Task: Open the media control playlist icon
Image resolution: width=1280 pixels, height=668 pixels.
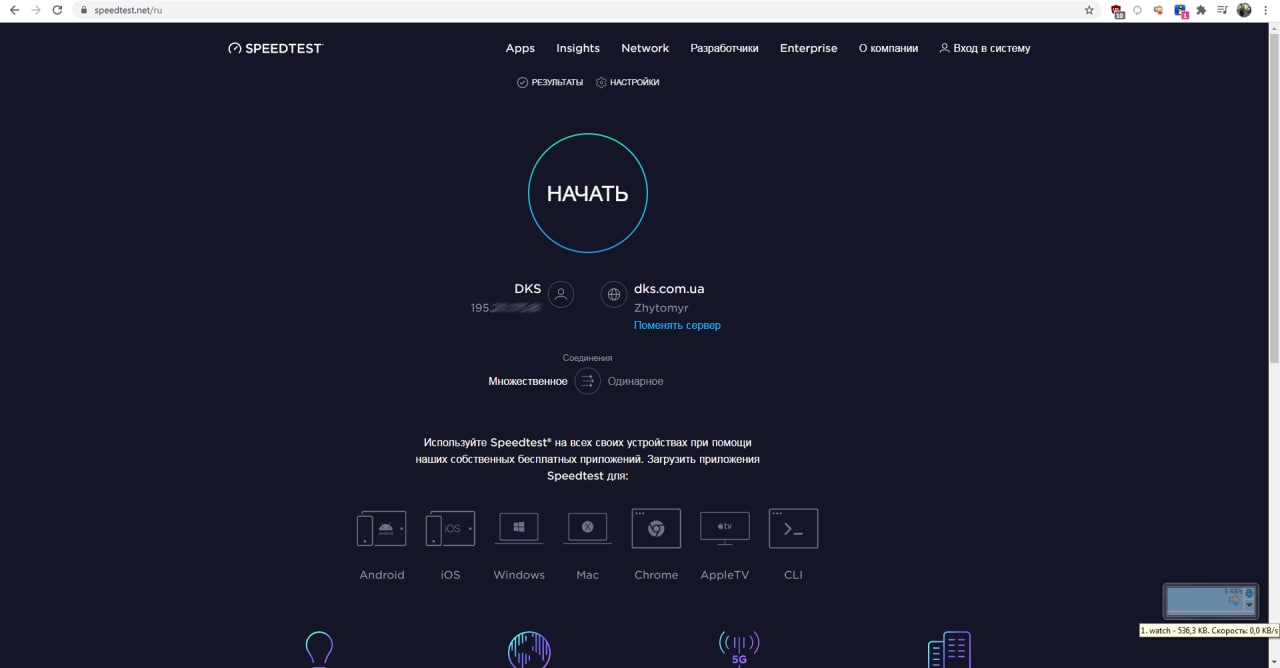Action: tap(1222, 10)
